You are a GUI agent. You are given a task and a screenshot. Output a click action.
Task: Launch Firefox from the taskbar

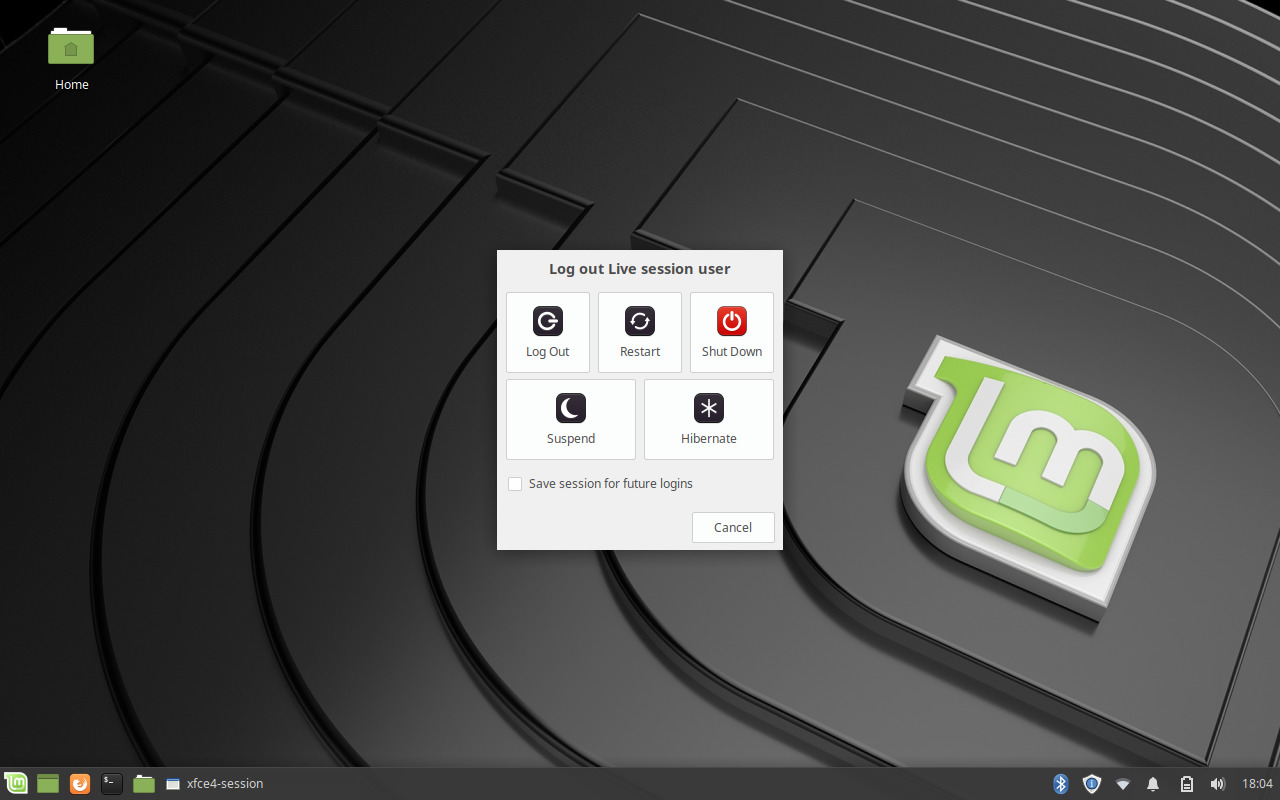pyautogui.click(x=79, y=784)
